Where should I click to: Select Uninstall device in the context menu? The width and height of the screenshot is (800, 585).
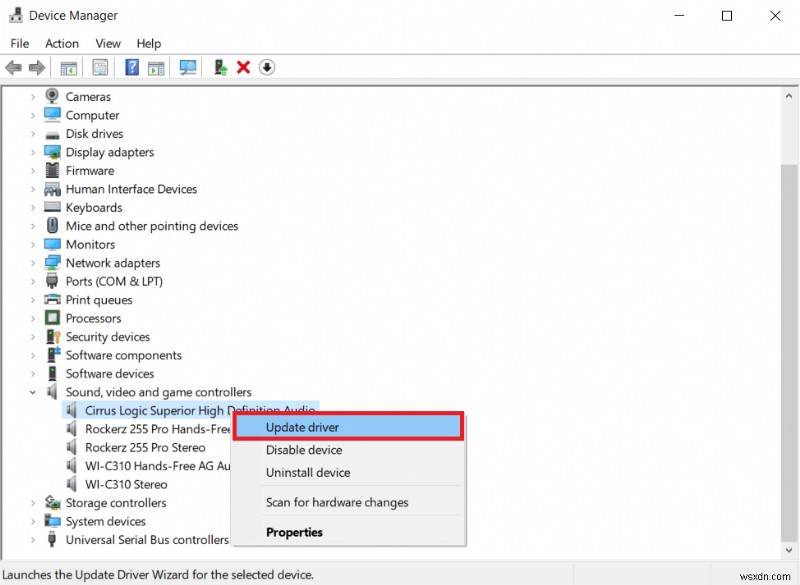[308, 472]
